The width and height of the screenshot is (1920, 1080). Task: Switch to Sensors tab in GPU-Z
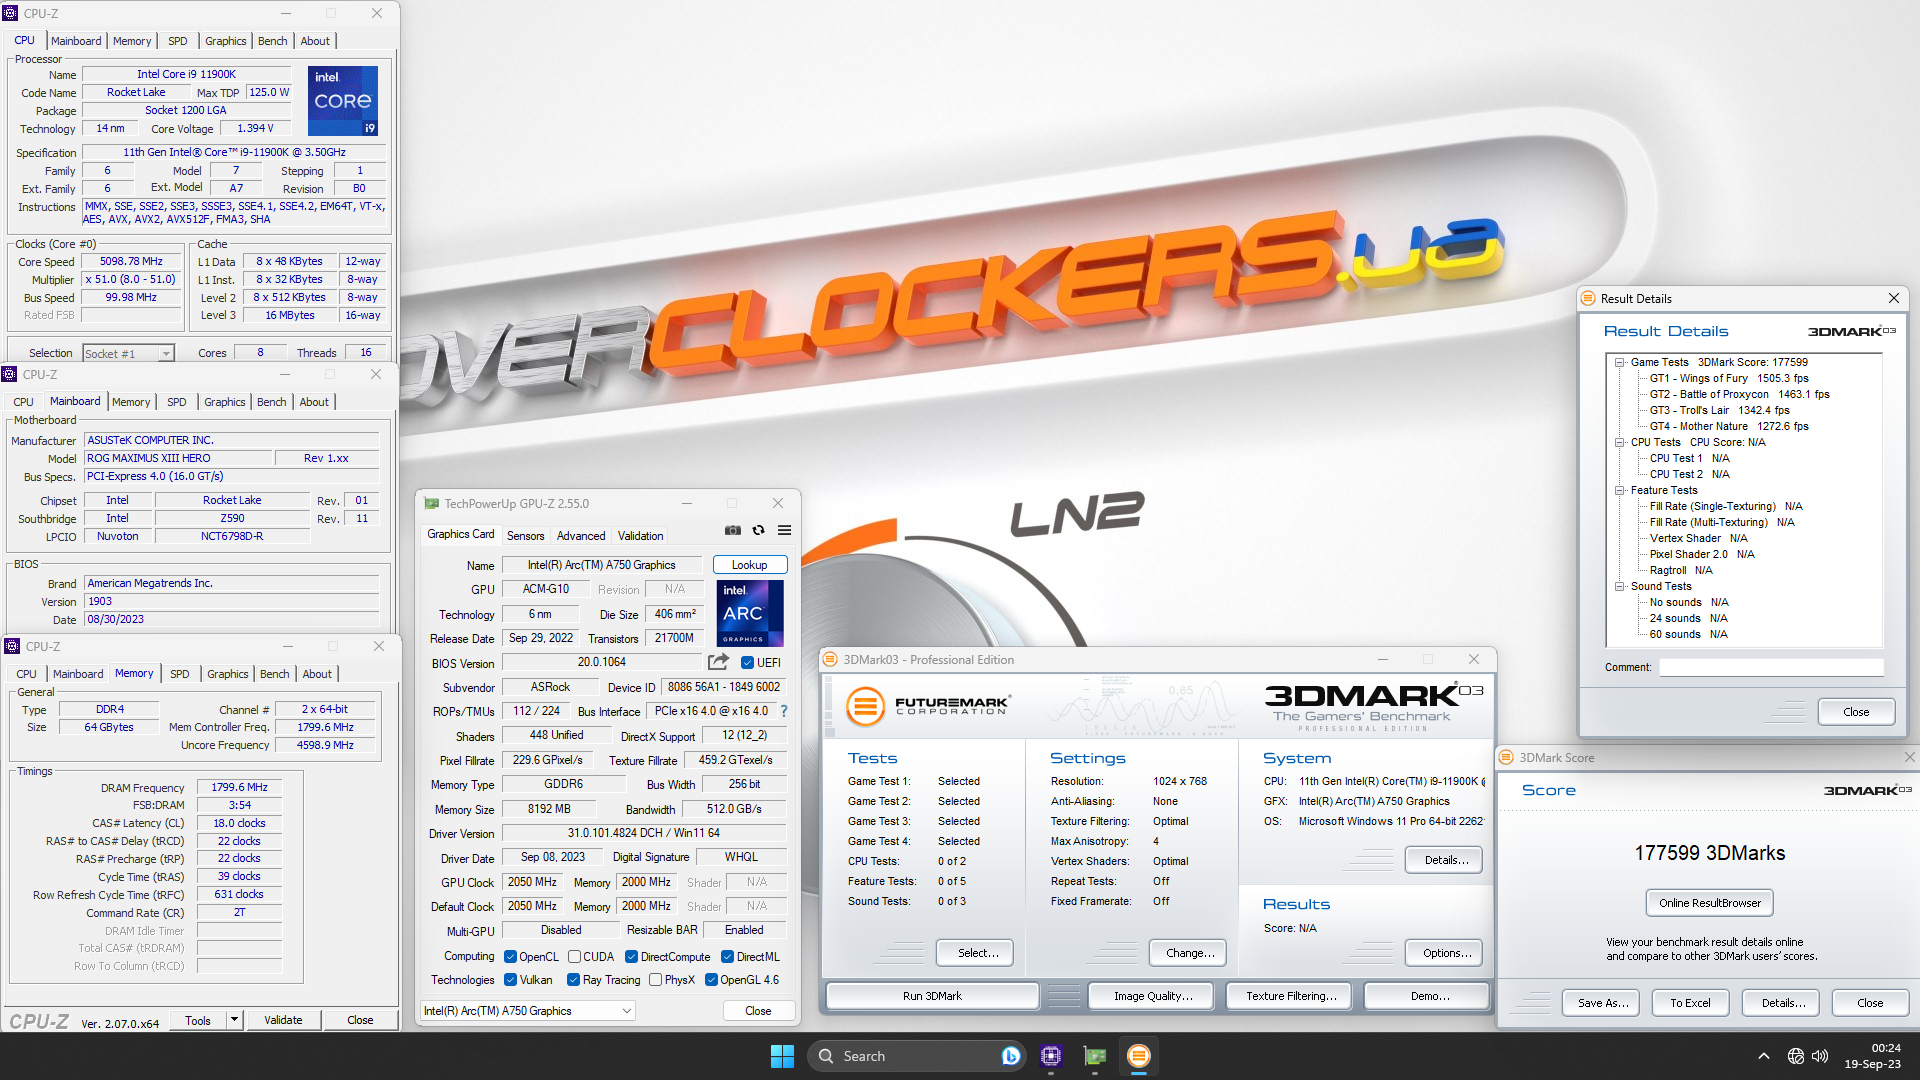coord(525,536)
